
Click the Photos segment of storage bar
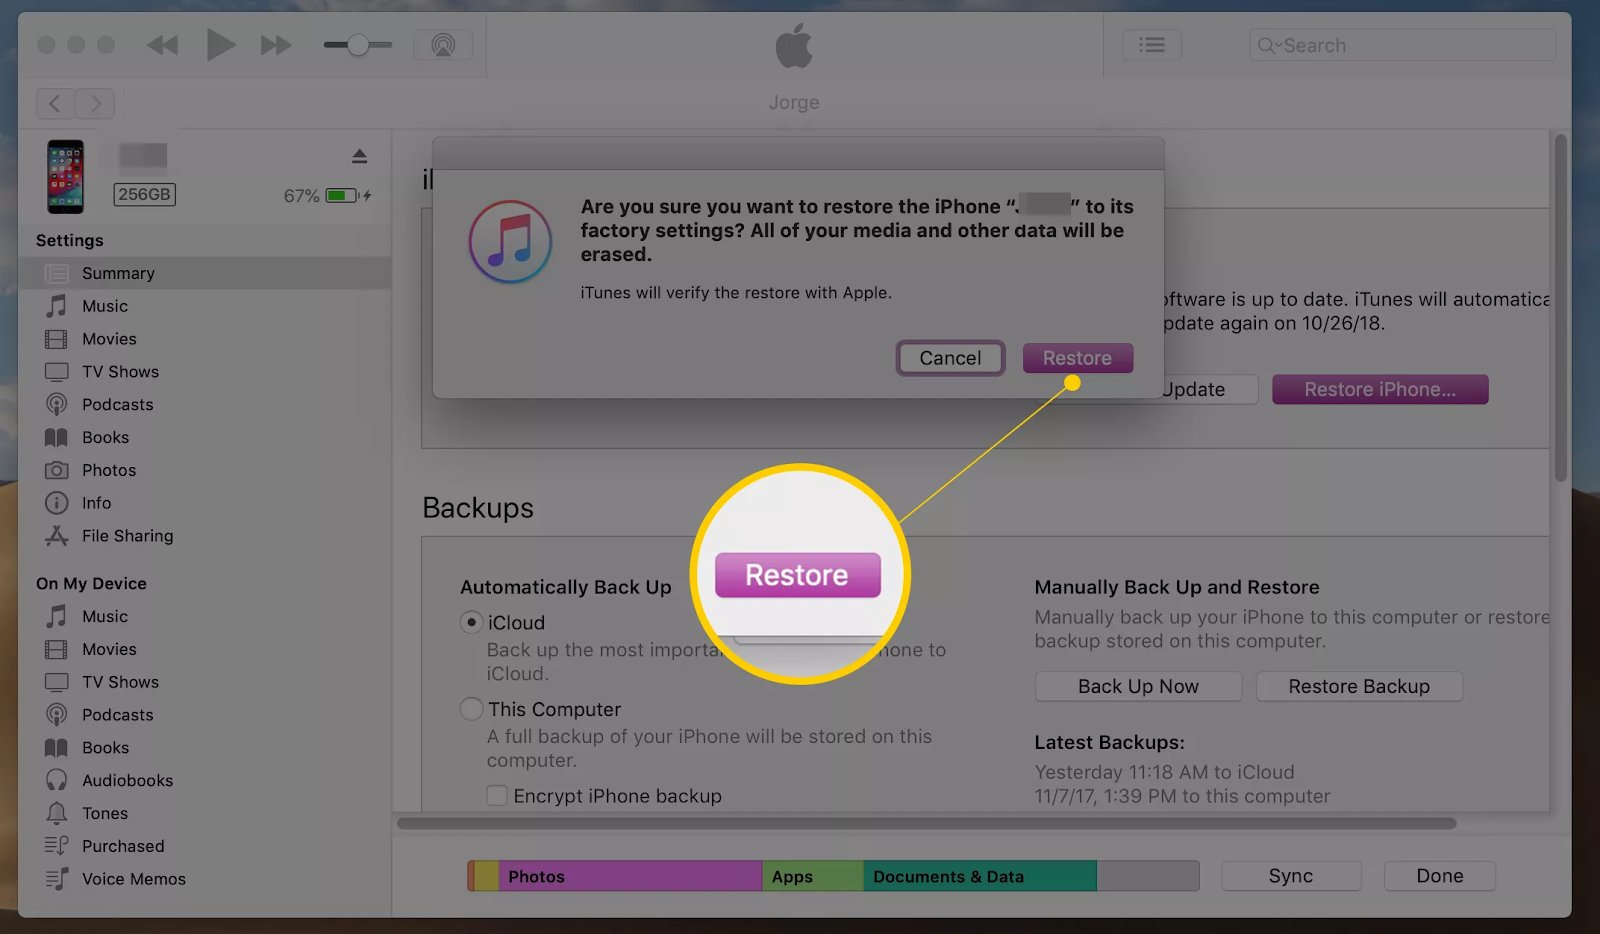click(x=630, y=876)
